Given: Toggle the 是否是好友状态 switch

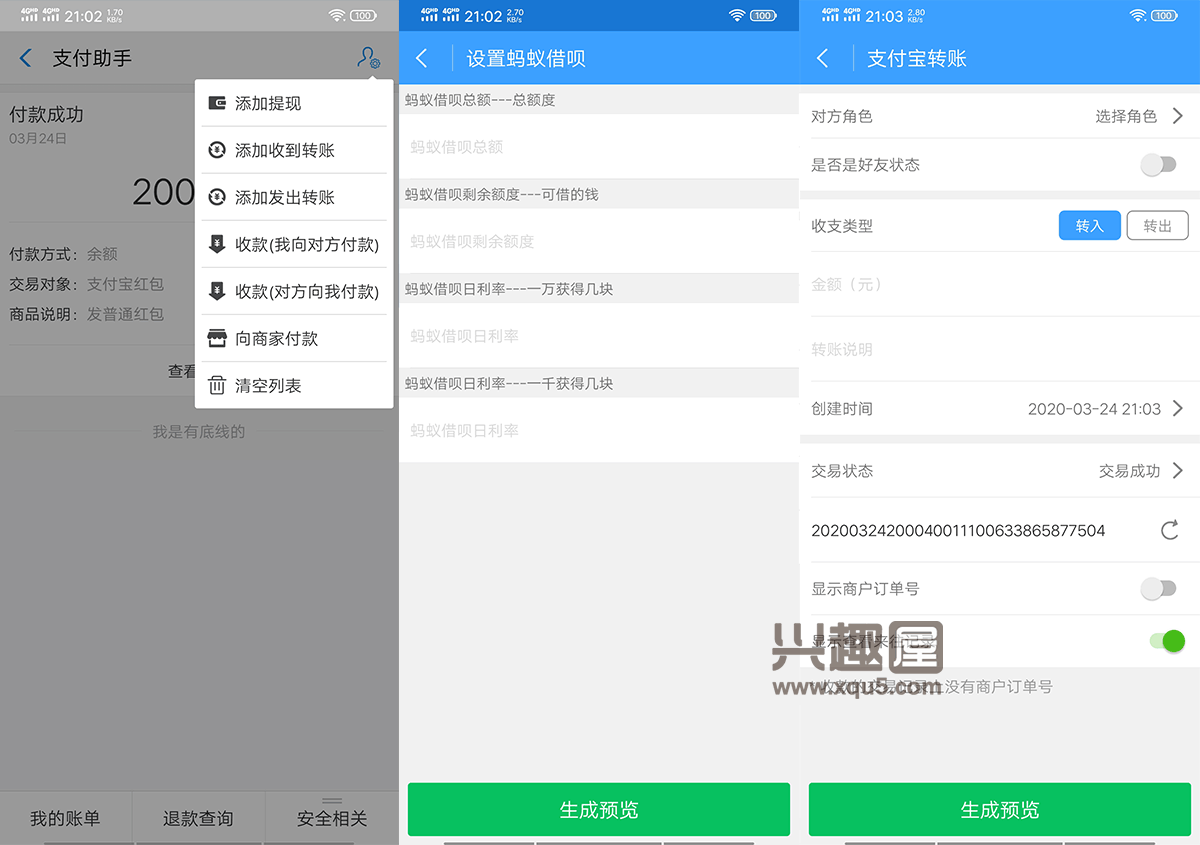Looking at the screenshot, I should point(1159,165).
